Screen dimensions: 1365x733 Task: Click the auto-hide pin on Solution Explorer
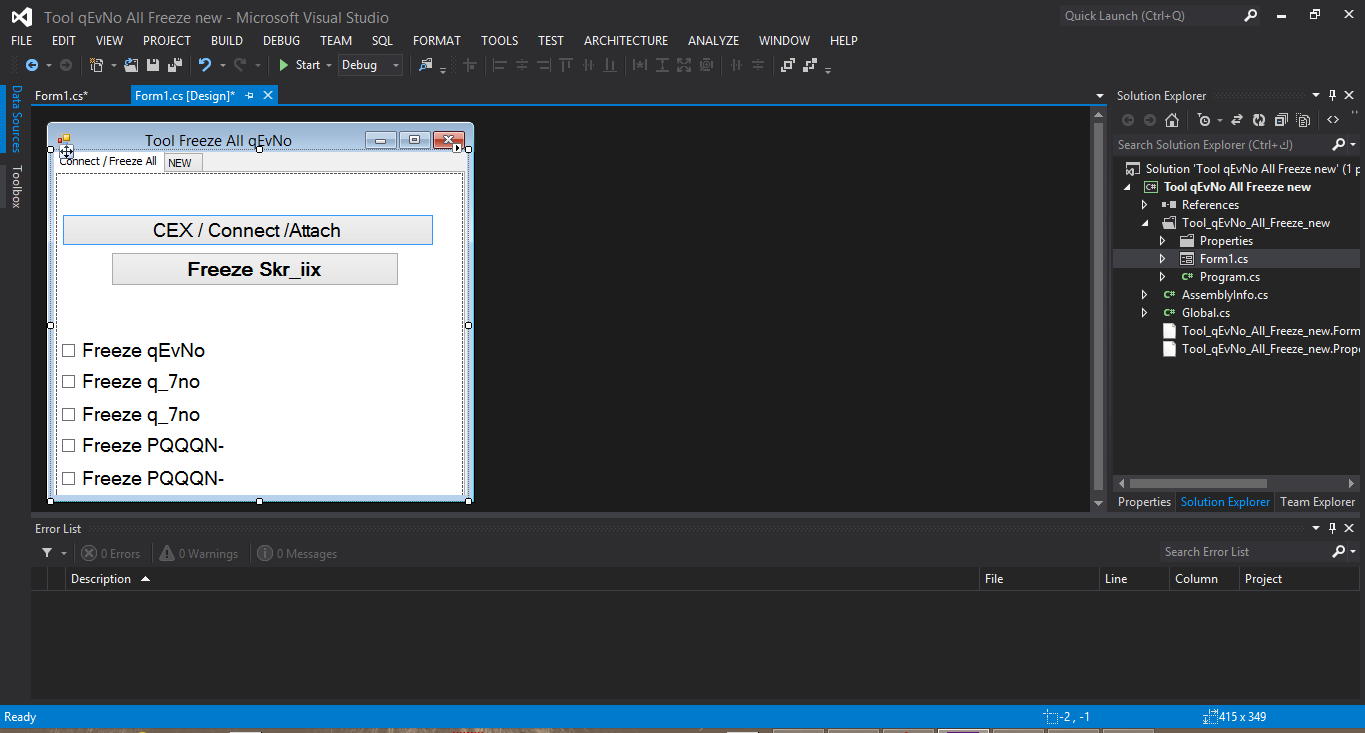click(x=1333, y=96)
